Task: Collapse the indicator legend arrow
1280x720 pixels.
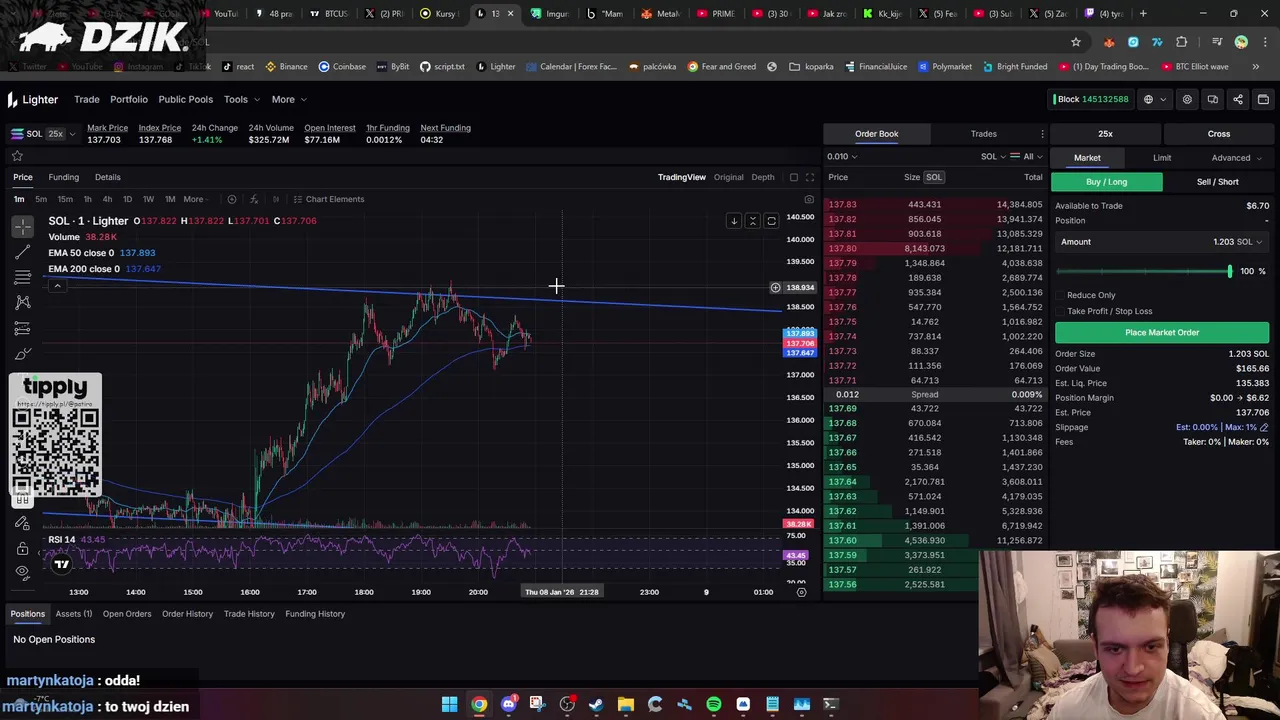Action: click(57, 286)
